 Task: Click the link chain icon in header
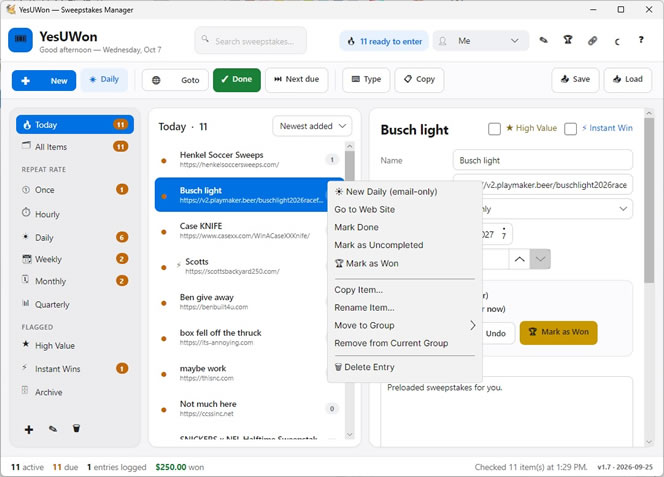pos(592,41)
